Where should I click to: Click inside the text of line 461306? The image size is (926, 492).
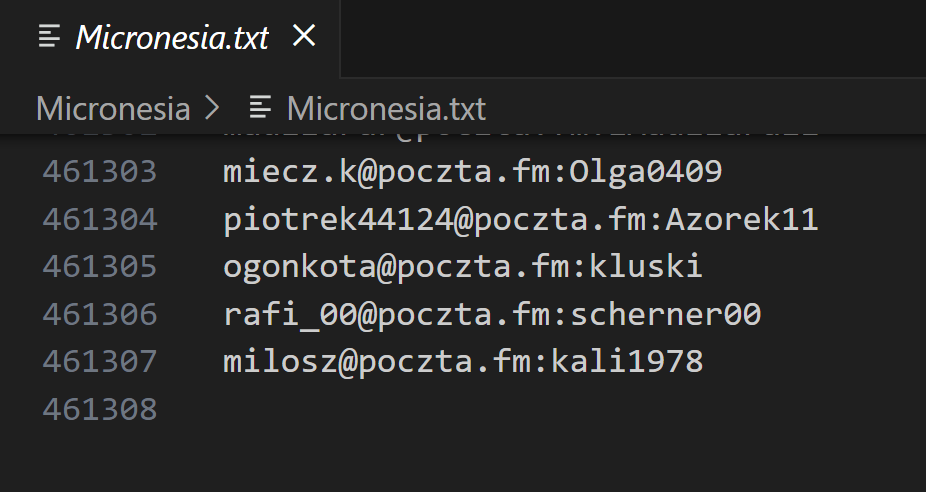(x=491, y=314)
